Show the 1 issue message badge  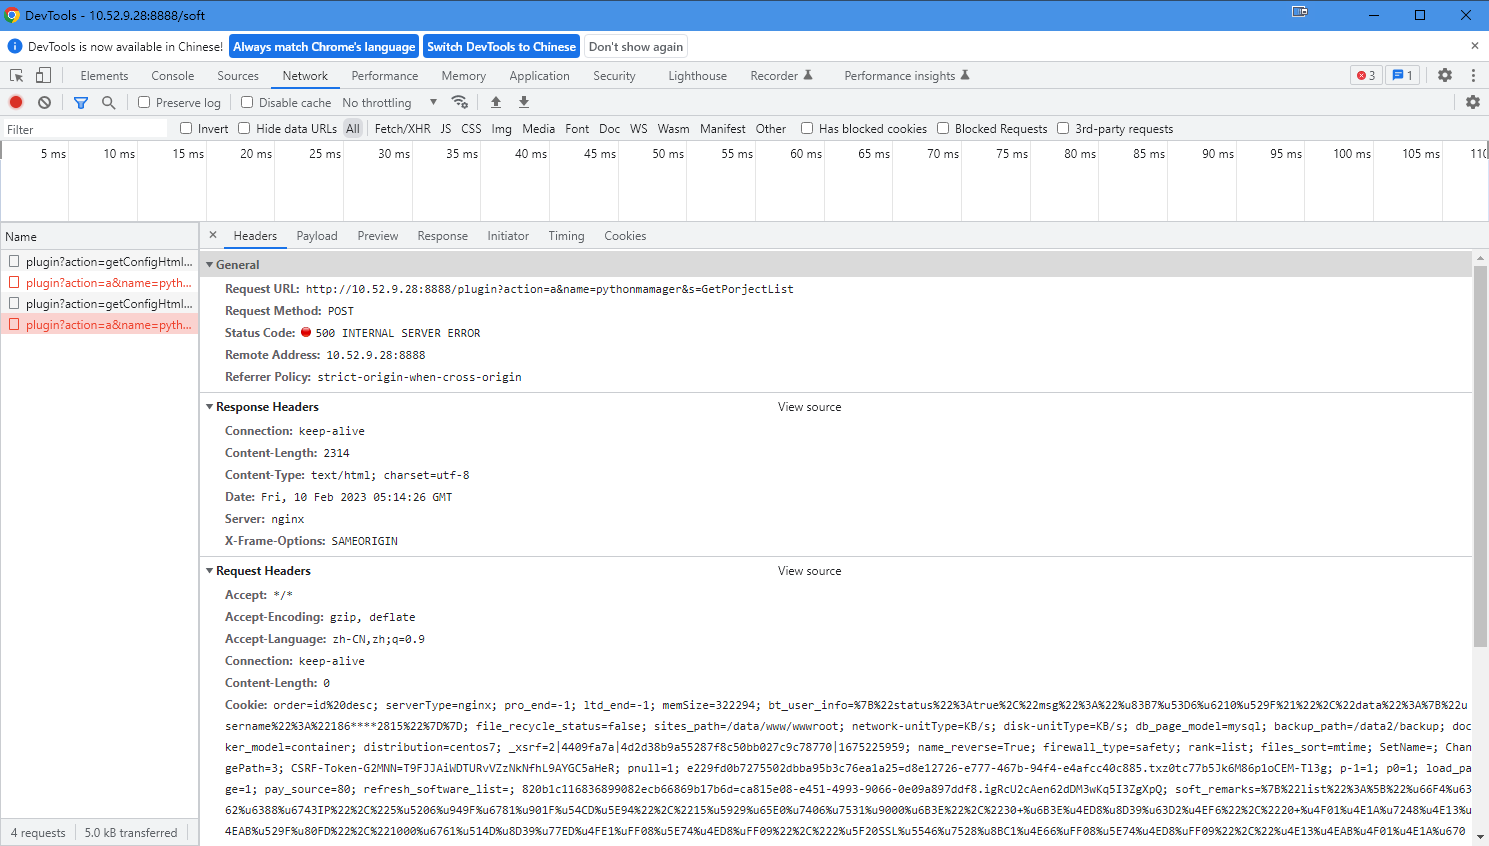1403,75
